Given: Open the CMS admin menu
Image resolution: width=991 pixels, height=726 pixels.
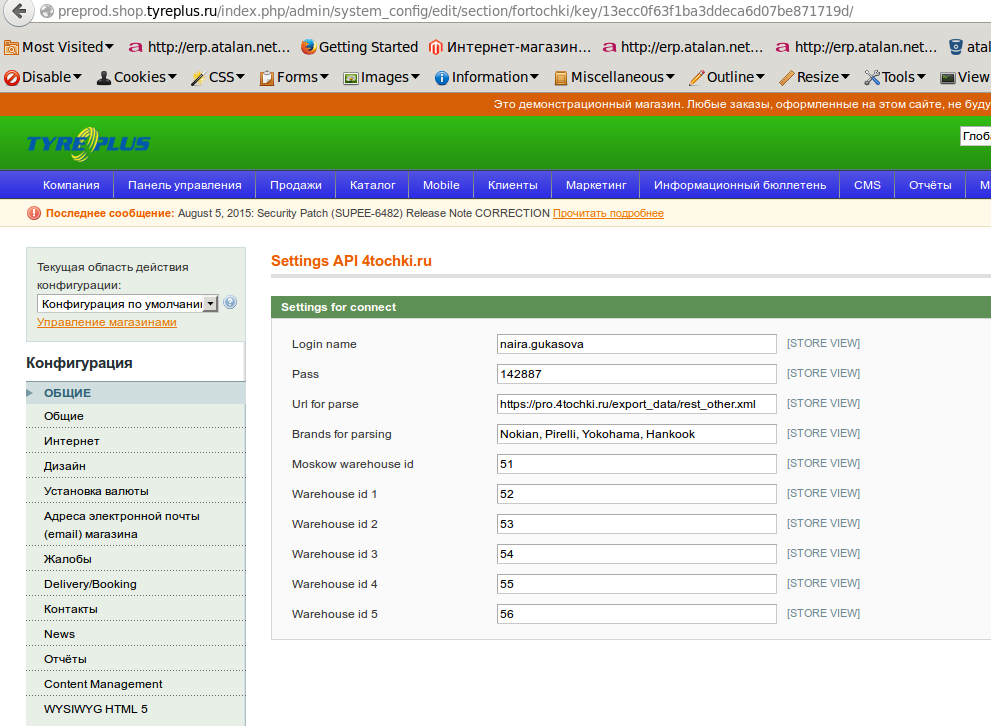Looking at the screenshot, I should coord(867,185).
